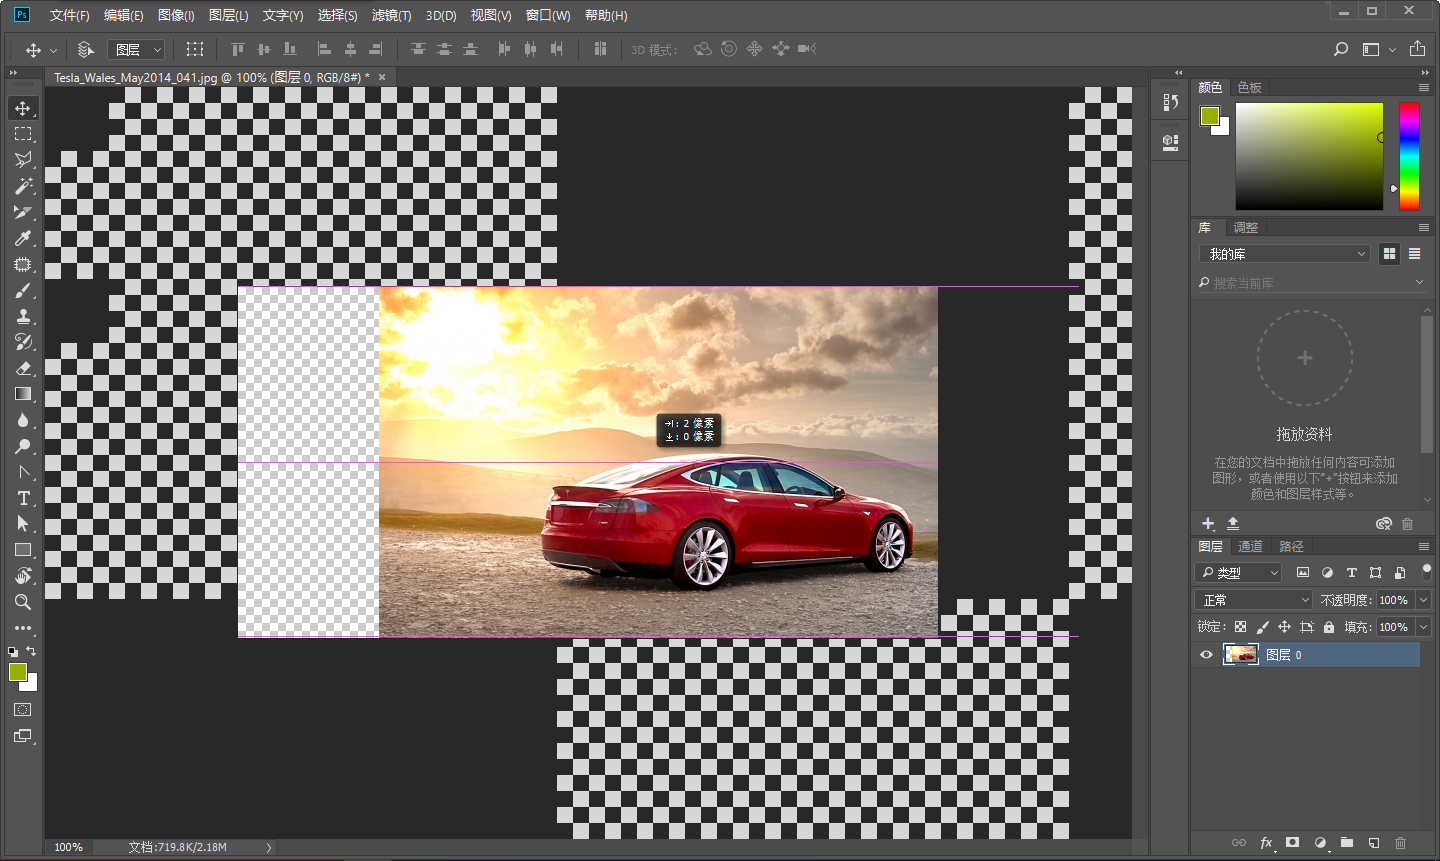The width and height of the screenshot is (1440, 861).
Task: Open the 滤镜(T) menu
Action: [x=391, y=15]
